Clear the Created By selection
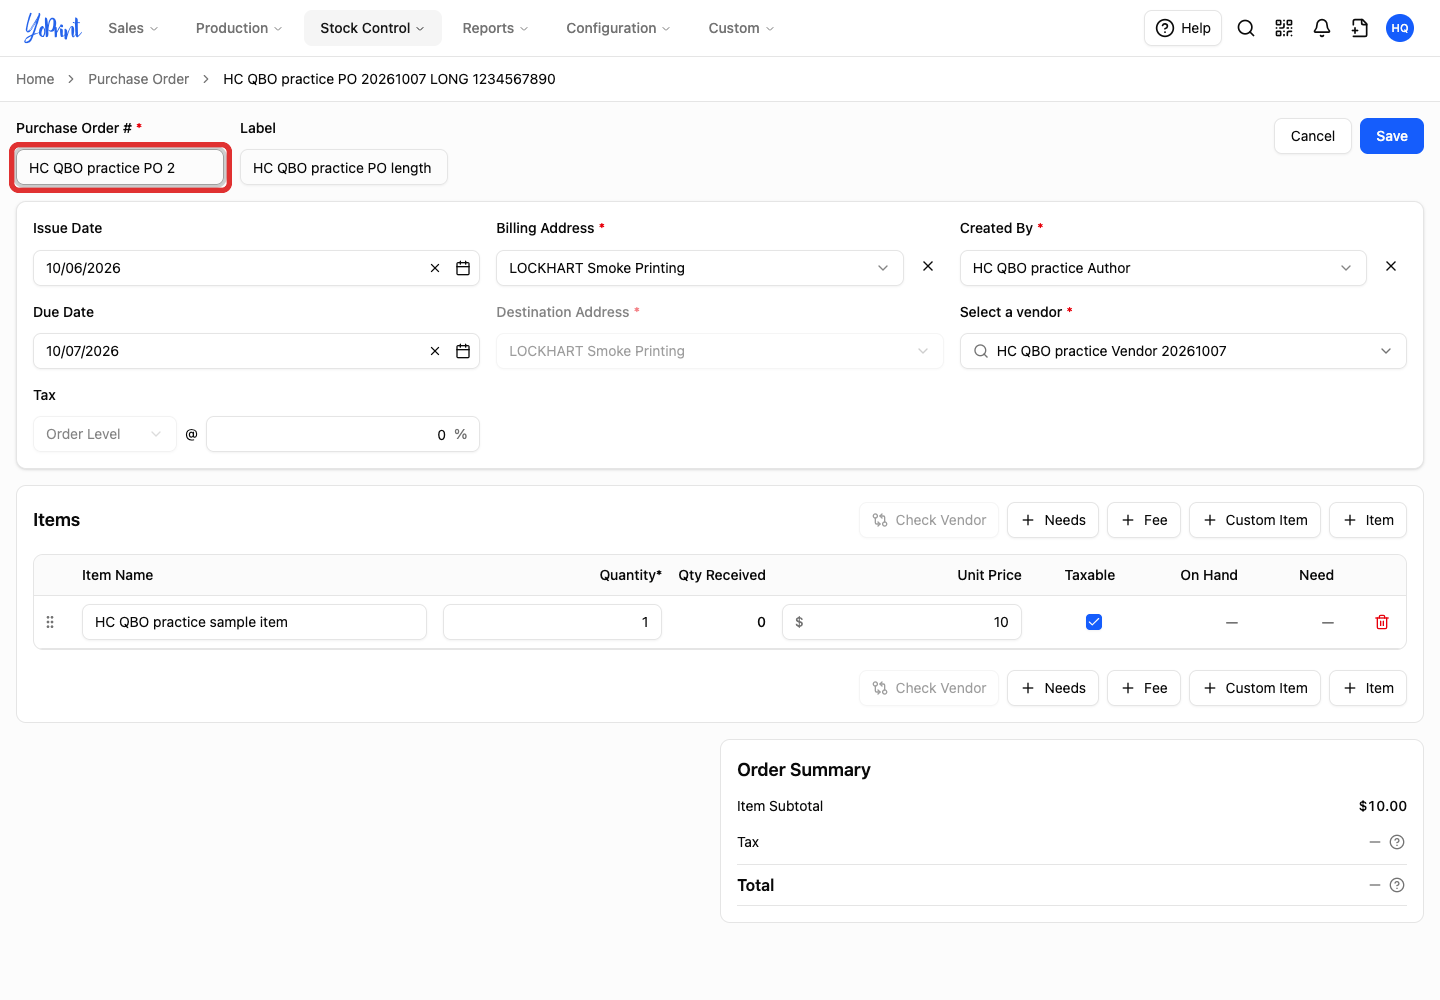1440x1000 pixels. tap(1391, 266)
